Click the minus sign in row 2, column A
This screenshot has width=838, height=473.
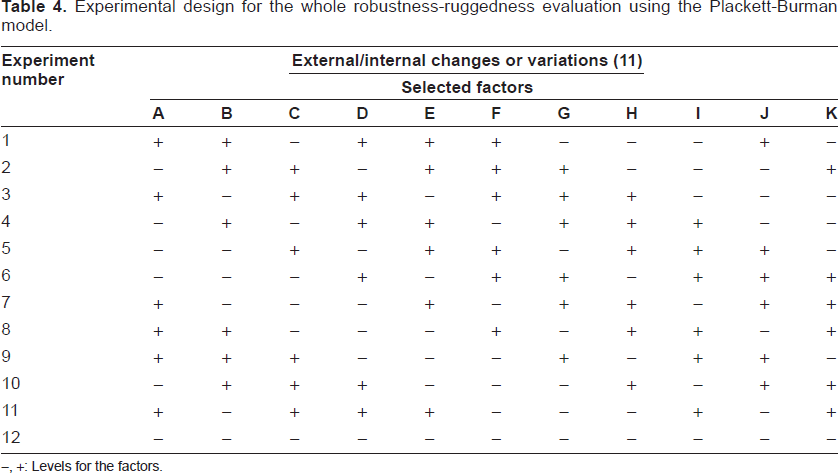158,170
